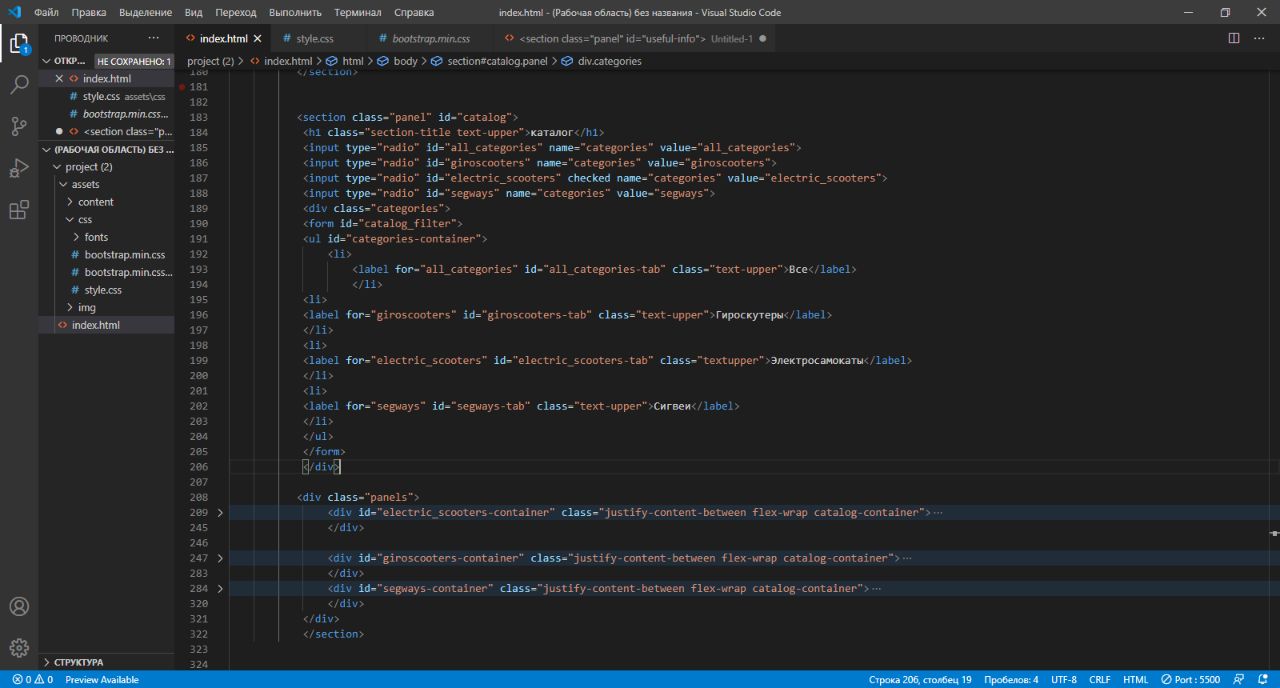Click the project (2) breadcrumb
Screen dimensions: 1280x688
click(210, 61)
